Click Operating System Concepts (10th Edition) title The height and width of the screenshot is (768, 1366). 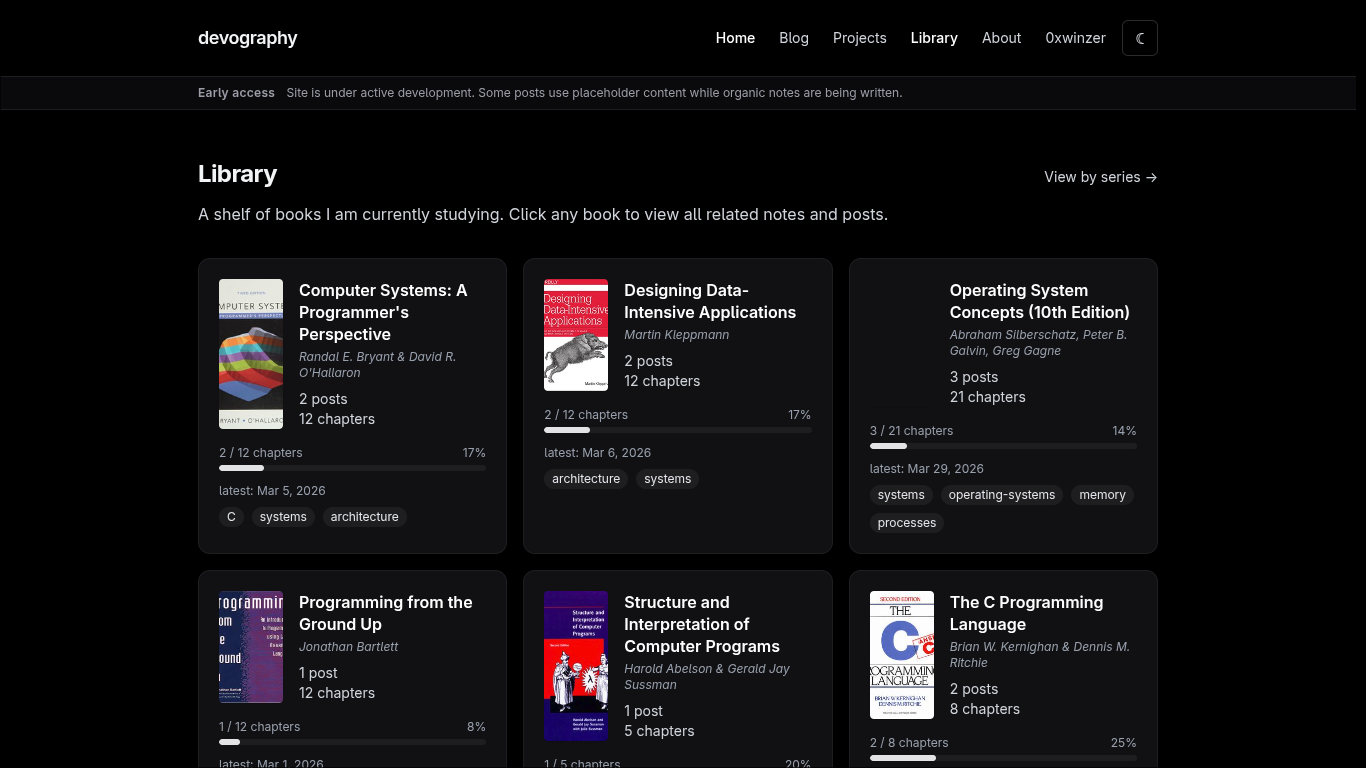(x=1040, y=301)
